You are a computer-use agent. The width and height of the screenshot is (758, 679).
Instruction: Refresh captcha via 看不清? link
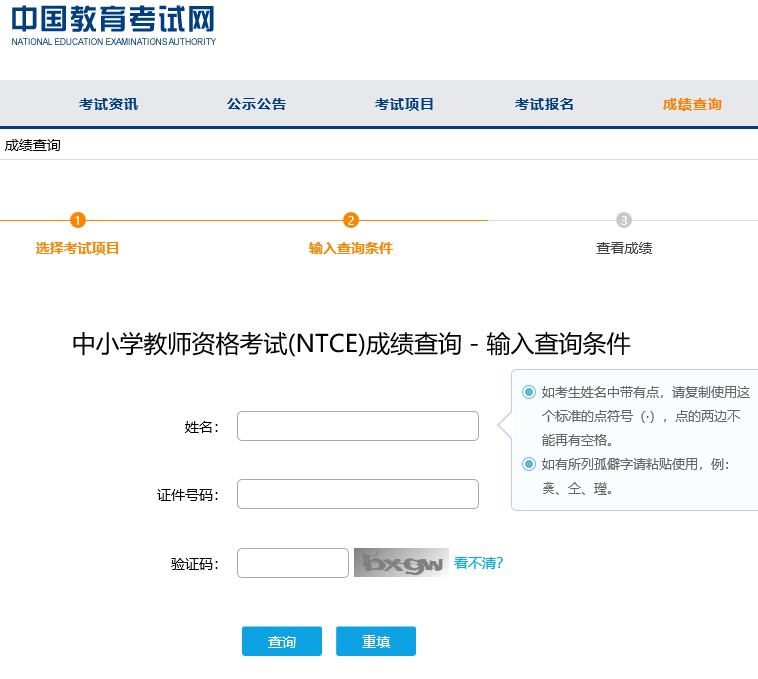(x=478, y=563)
